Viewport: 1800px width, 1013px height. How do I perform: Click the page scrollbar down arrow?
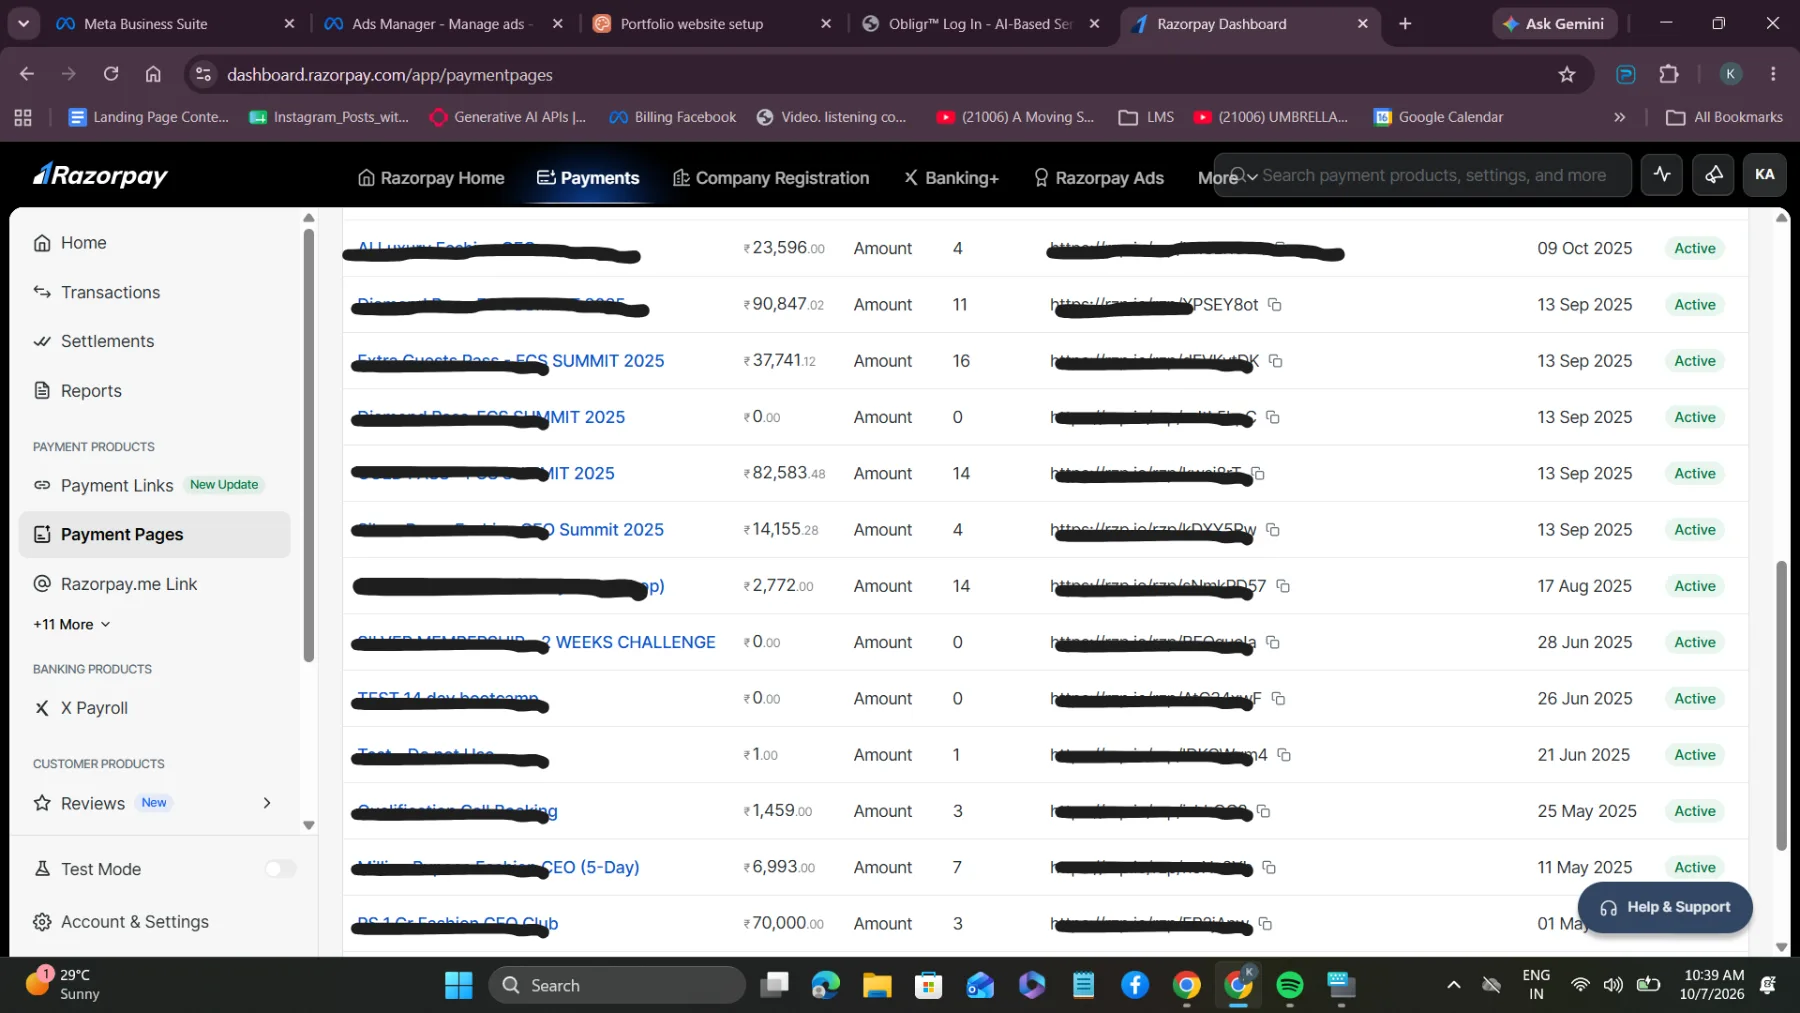coord(1781,947)
